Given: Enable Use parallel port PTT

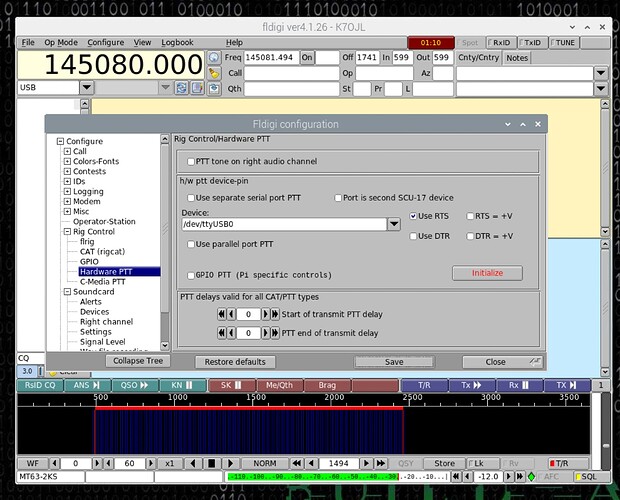Looking at the screenshot, I should coord(191,244).
